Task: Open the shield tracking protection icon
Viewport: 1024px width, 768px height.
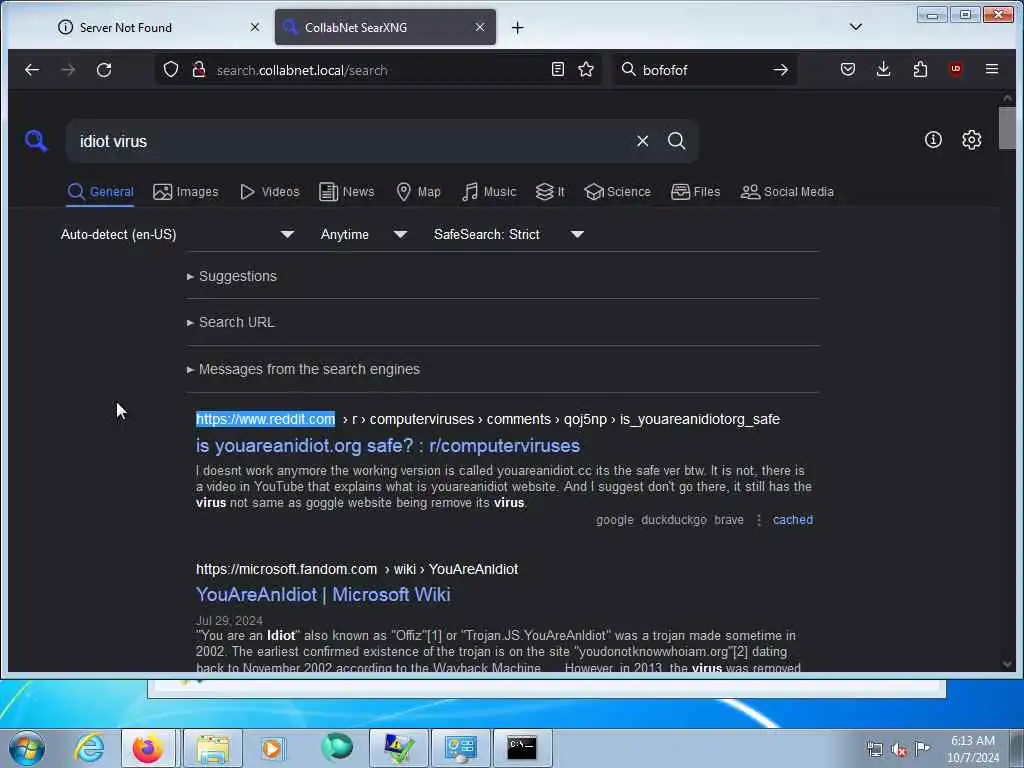Action: pos(170,69)
